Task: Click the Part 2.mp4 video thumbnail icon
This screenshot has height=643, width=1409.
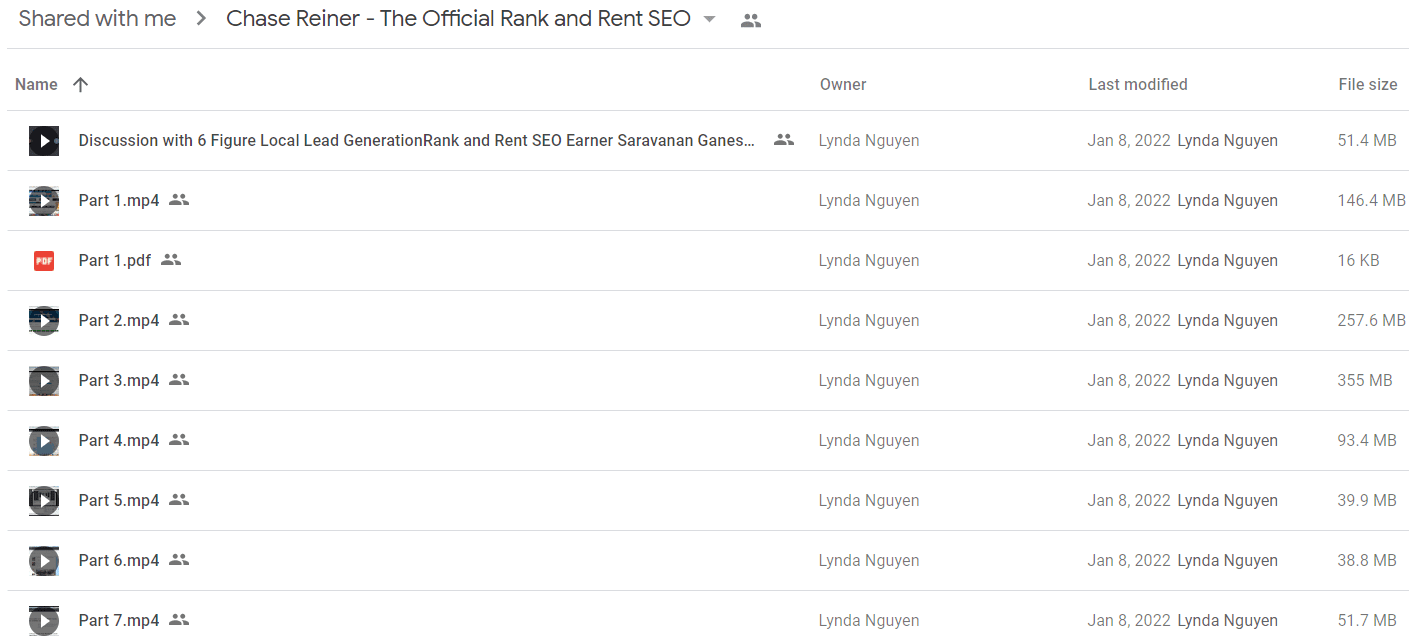Action: tap(44, 321)
